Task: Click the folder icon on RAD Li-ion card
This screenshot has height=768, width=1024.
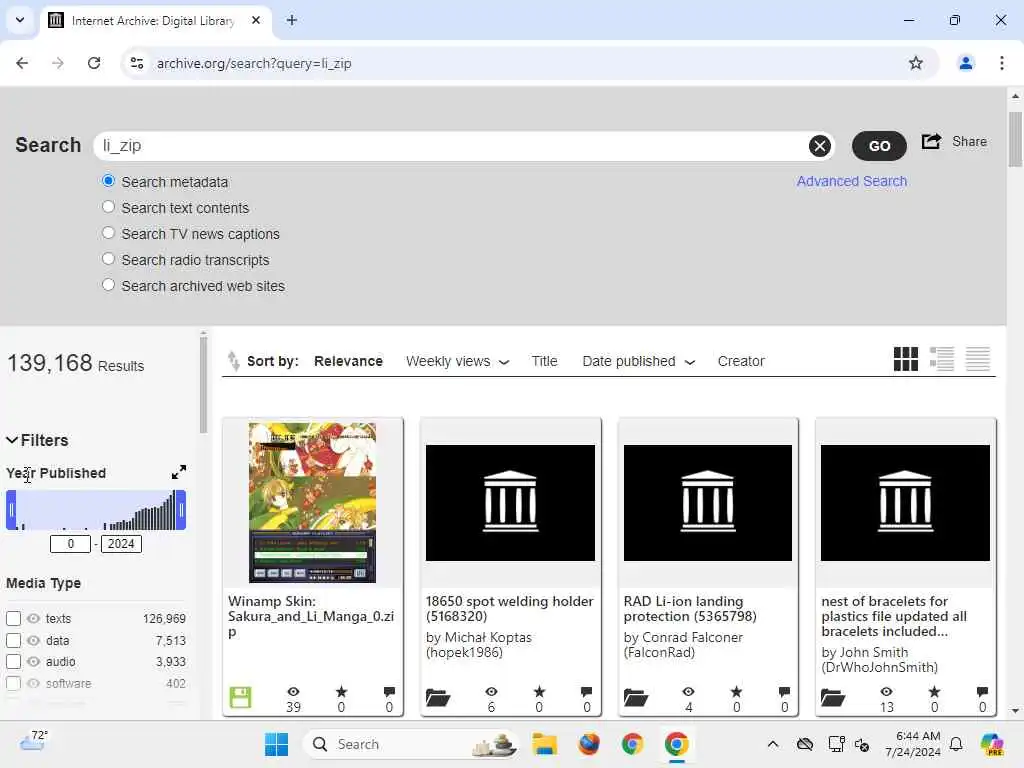Action: (635, 697)
